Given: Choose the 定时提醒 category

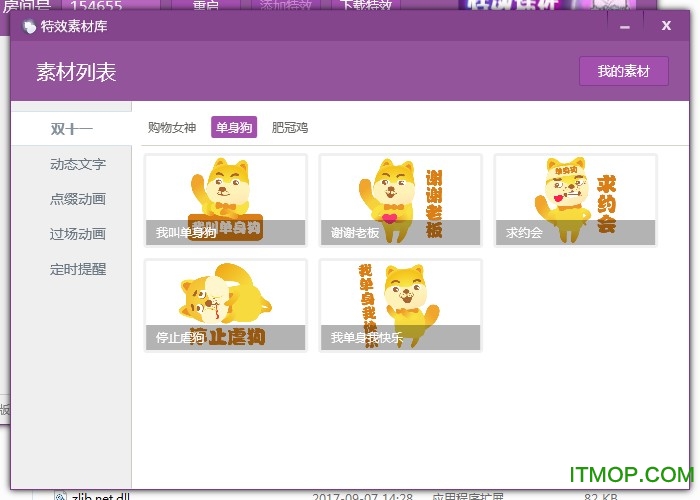Looking at the screenshot, I should point(78,269).
